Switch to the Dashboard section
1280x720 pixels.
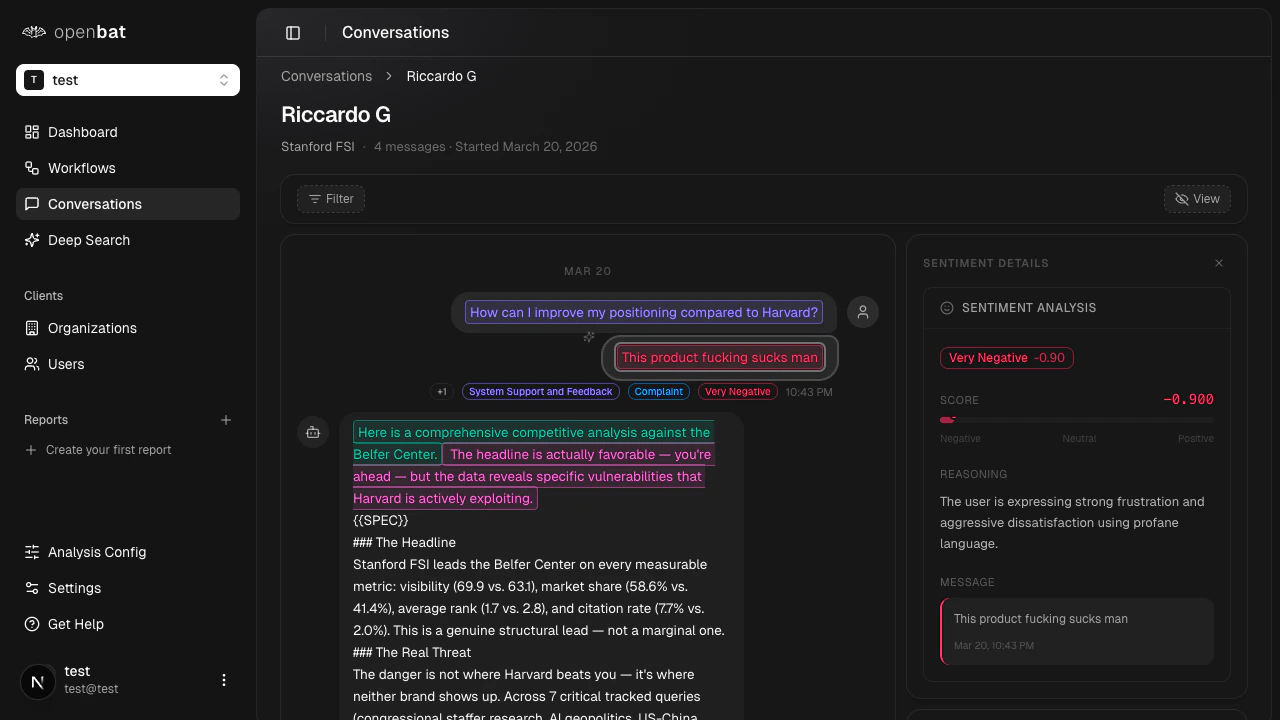(82, 132)
